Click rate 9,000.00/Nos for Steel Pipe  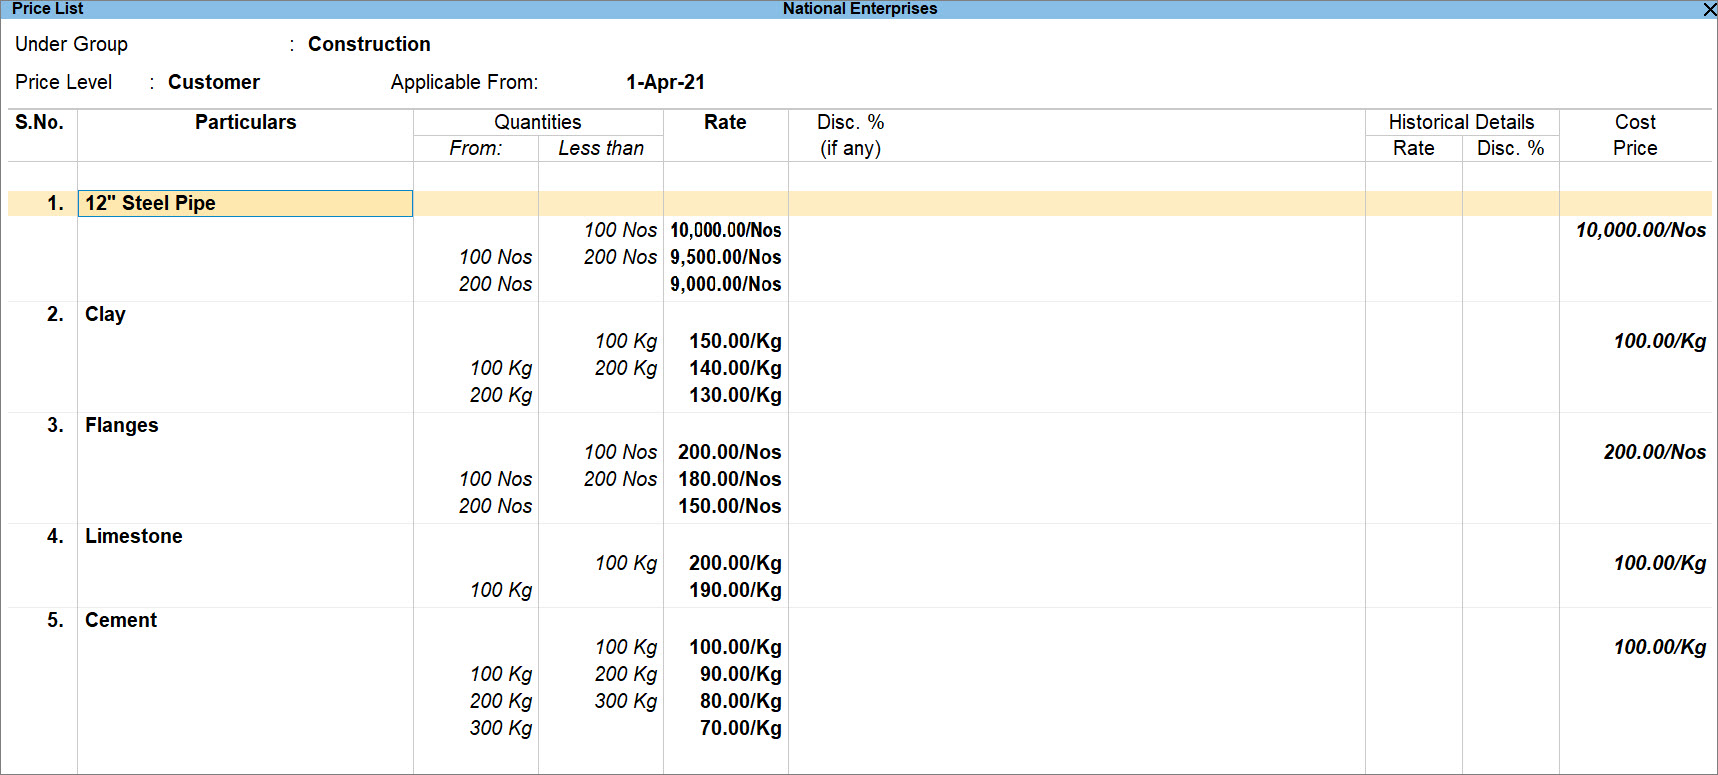click(725, 284)
